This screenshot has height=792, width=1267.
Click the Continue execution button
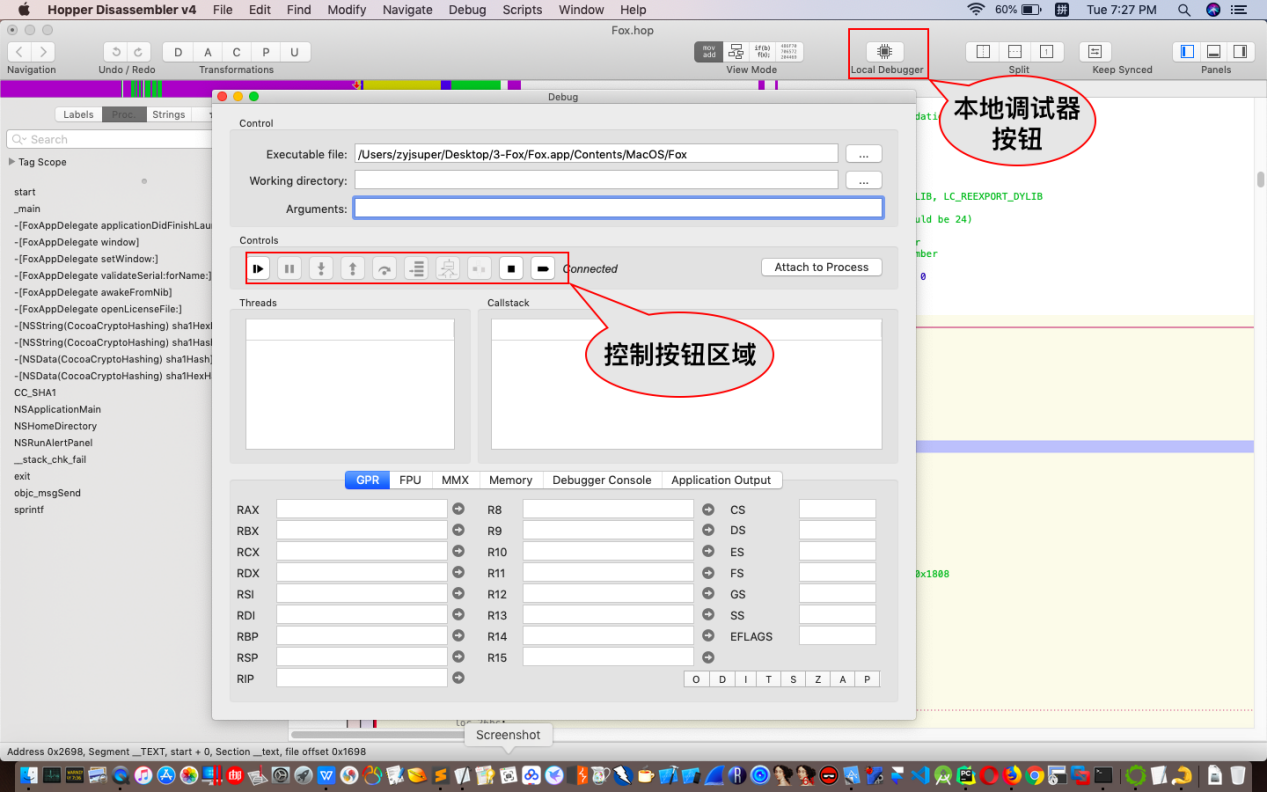[258, 268]
